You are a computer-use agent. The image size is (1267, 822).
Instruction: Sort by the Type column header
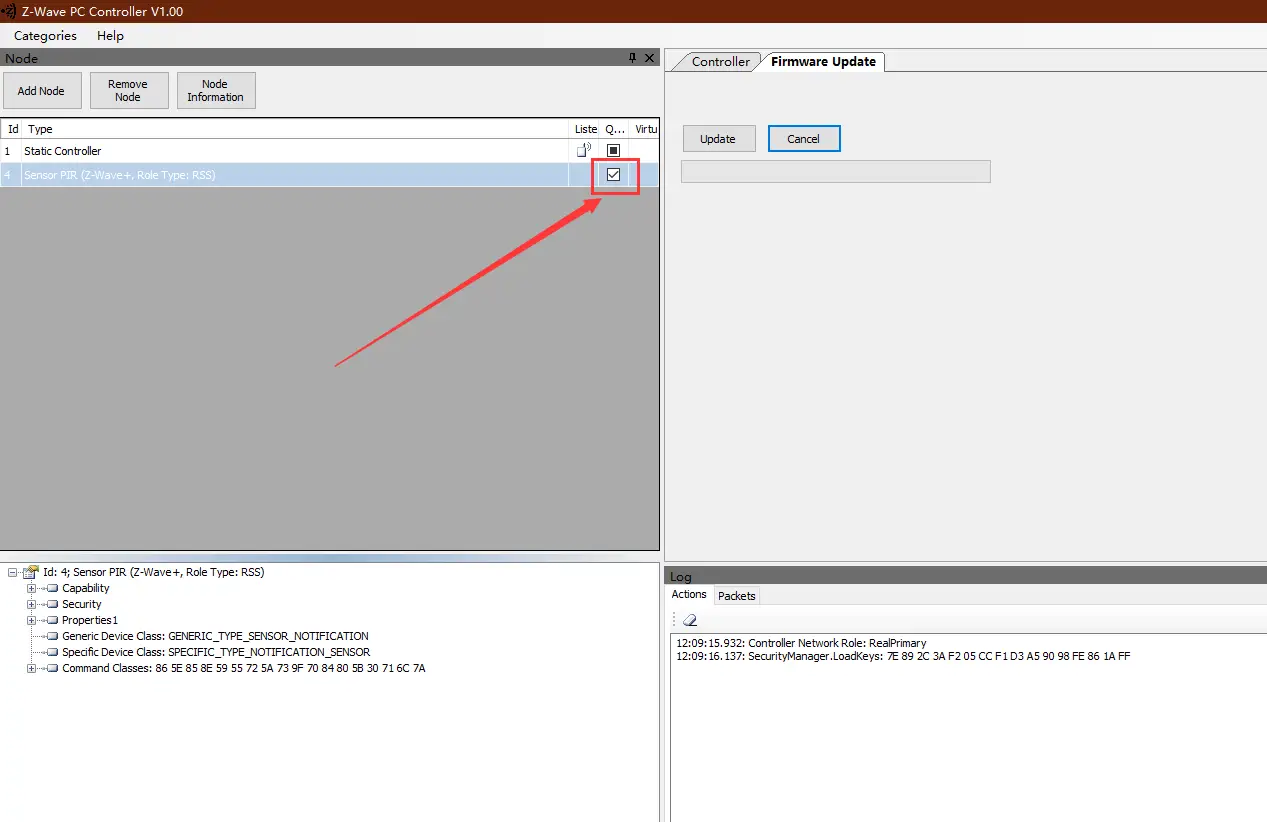click(x=297, y=129)
